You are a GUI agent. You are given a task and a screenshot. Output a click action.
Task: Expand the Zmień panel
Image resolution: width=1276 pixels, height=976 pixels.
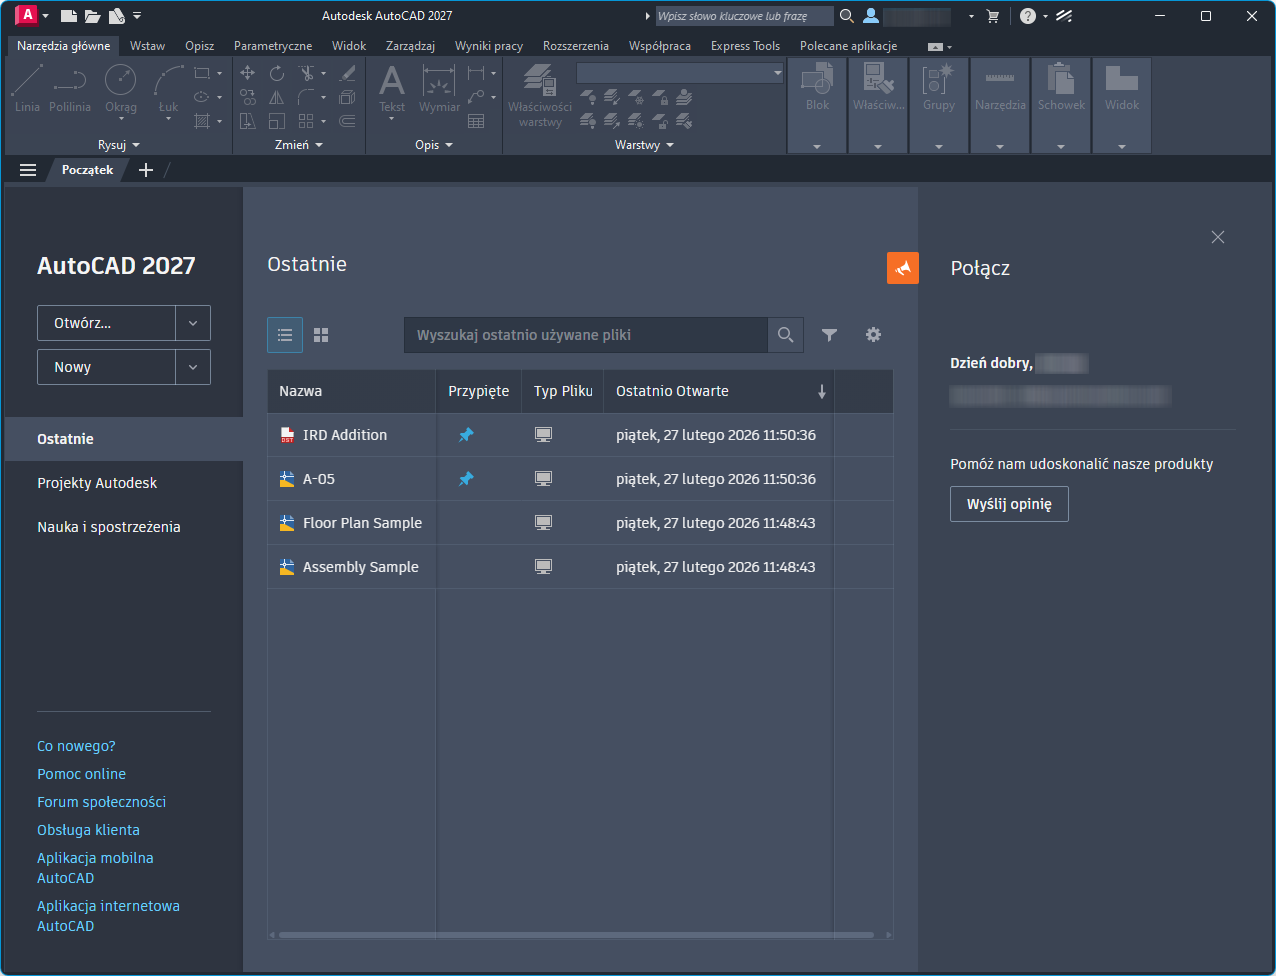click(x=299, y=145)
